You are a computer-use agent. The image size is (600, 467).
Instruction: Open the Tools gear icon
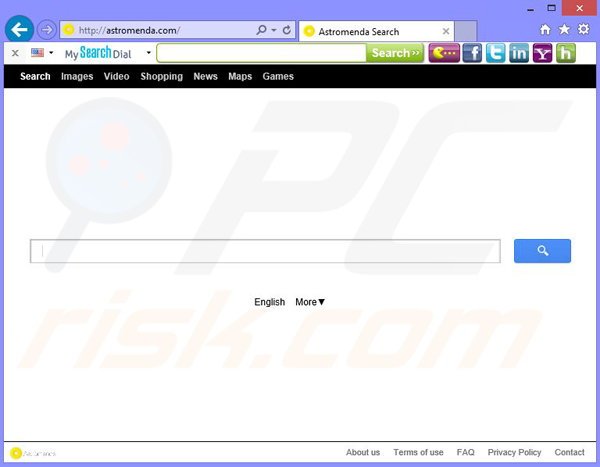(x=583, y=29)
